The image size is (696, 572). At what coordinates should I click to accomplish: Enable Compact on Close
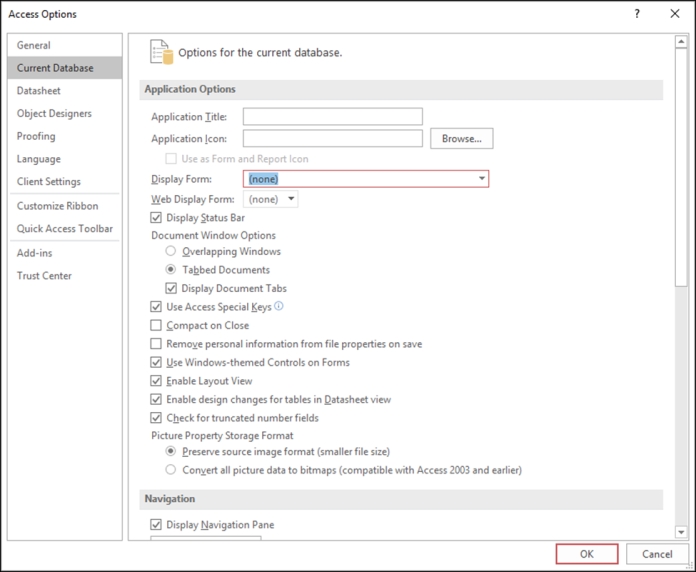(x=156, y=325)
